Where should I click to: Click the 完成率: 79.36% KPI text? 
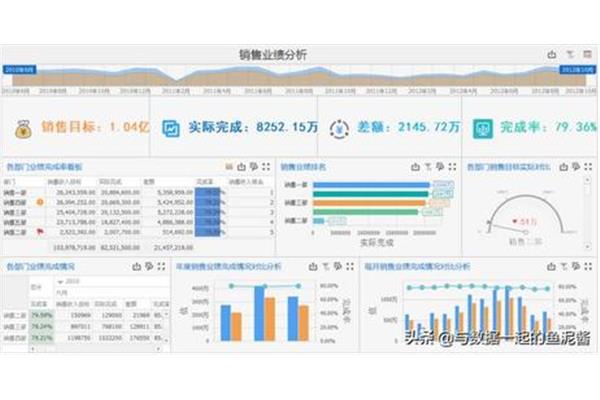coord(548,127)
